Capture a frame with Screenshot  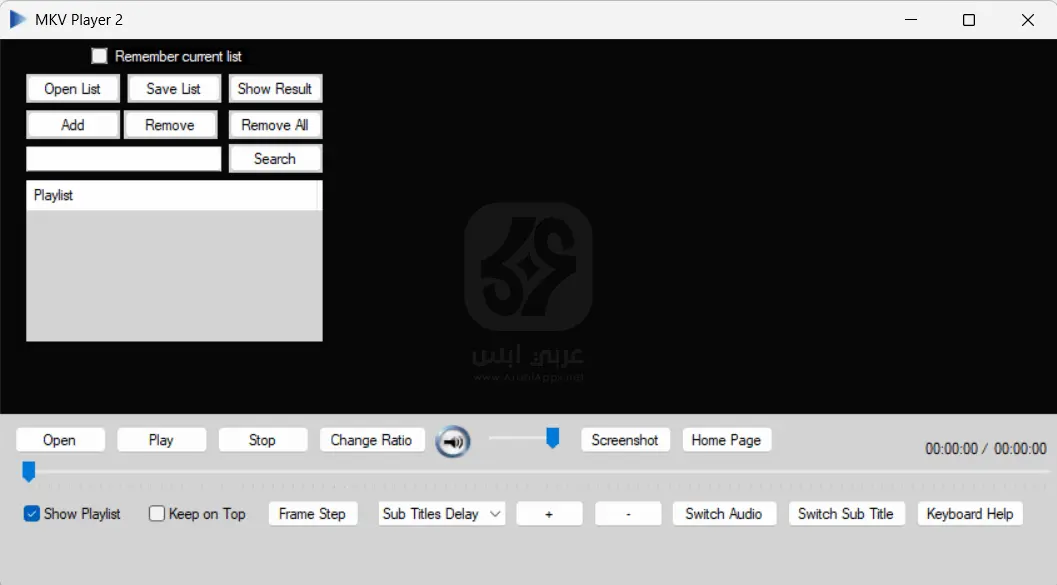[x=625, y=439]
